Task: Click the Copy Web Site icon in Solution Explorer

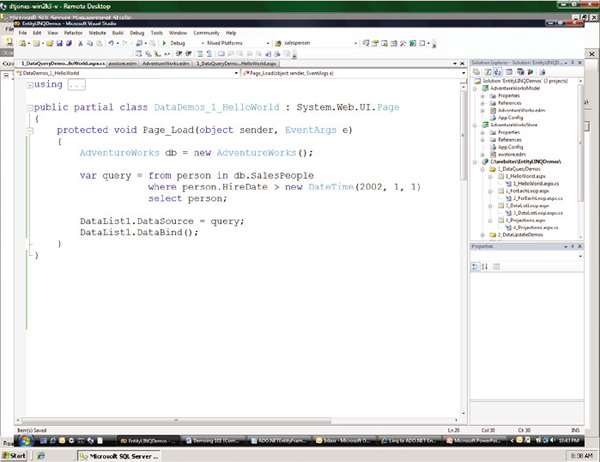Action: pos(520,72)
